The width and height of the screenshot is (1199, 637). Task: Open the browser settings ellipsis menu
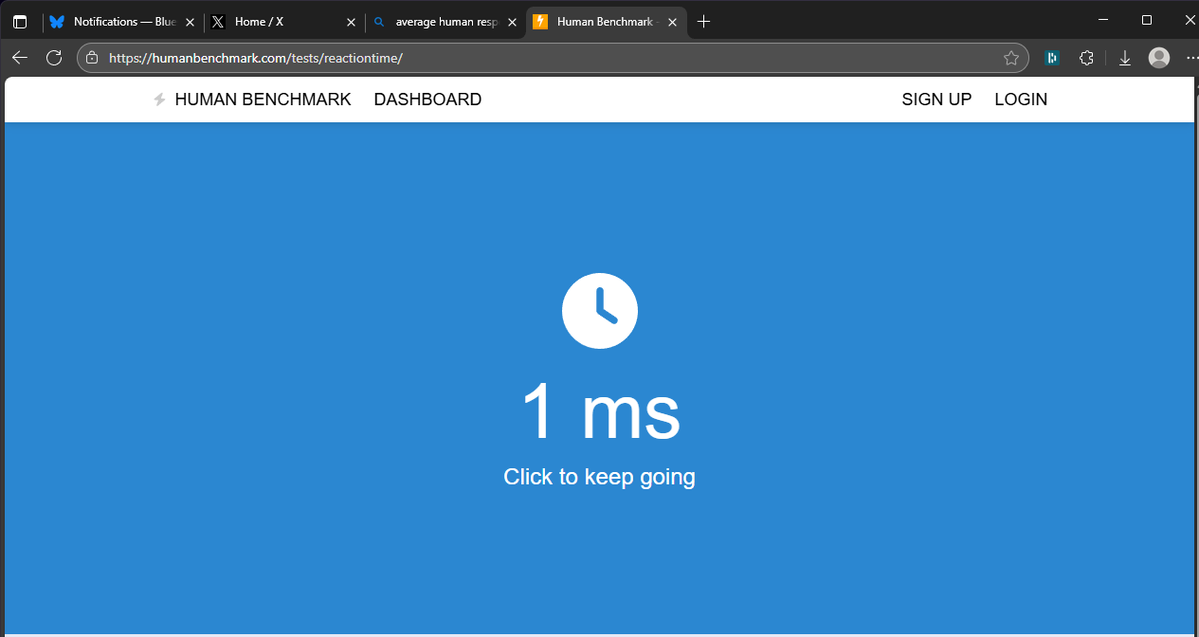pos(1191,58)
